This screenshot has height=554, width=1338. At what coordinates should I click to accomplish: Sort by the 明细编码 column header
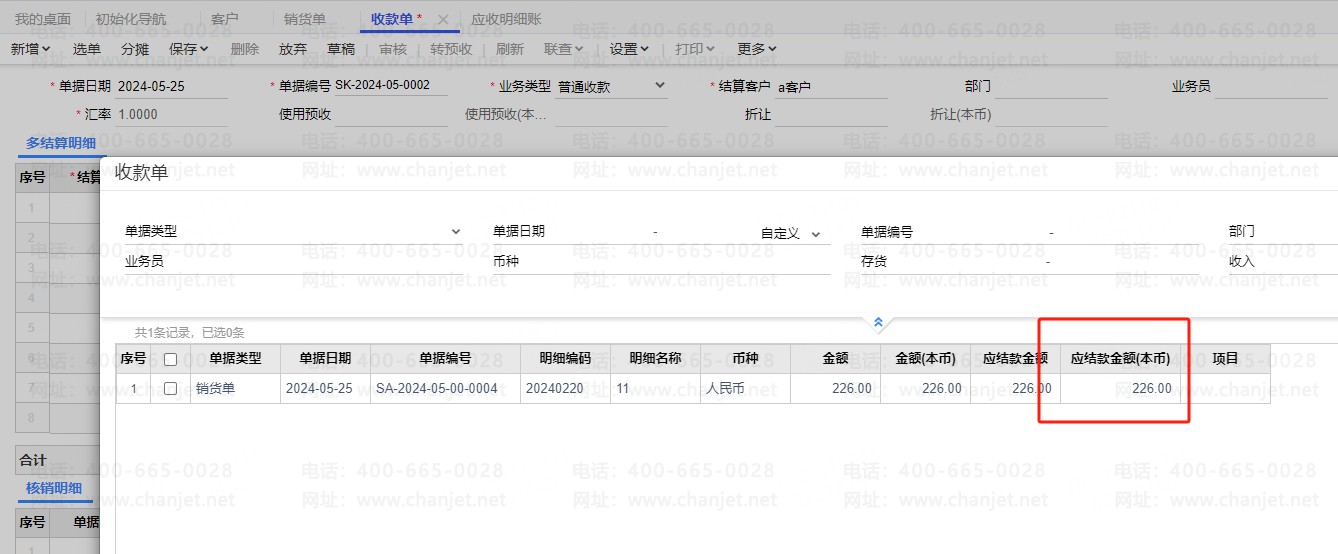click(x=565, y=359)
